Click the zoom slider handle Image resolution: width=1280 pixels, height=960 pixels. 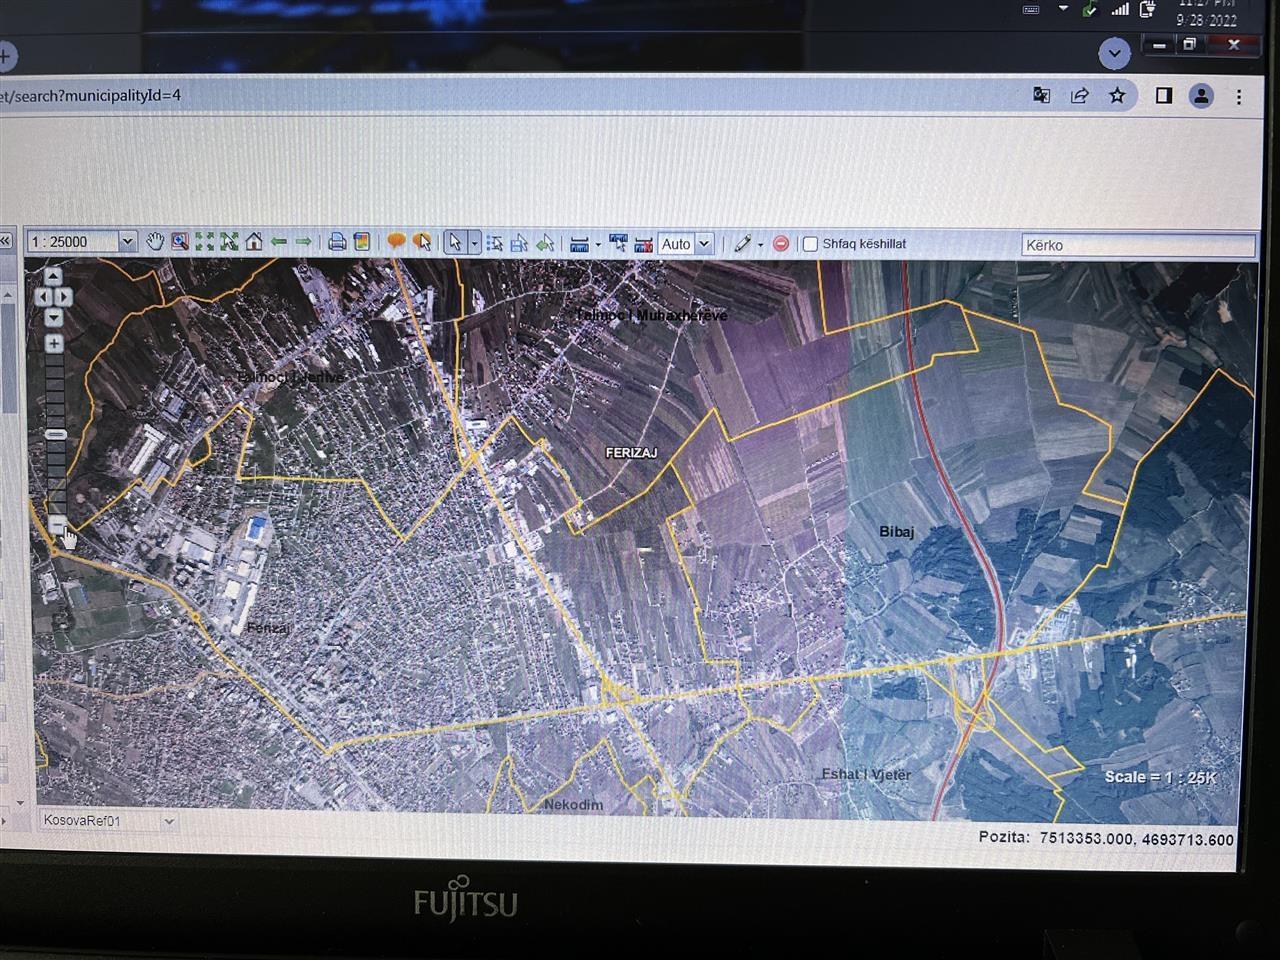point(57,434)
